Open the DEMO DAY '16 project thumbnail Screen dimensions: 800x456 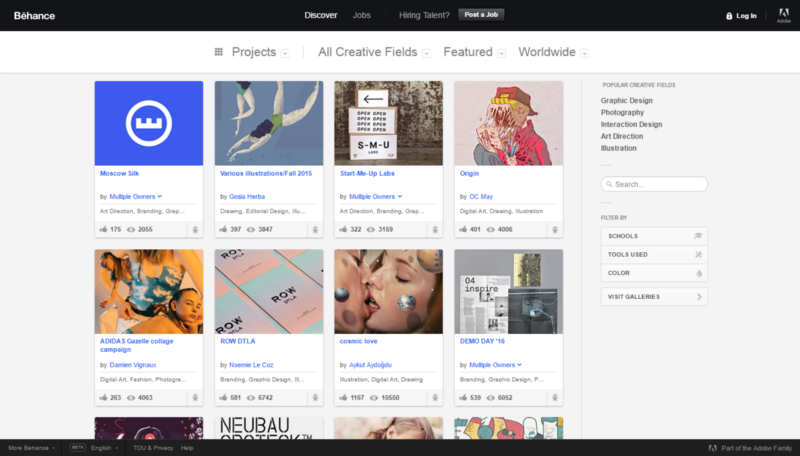[509, 292]
